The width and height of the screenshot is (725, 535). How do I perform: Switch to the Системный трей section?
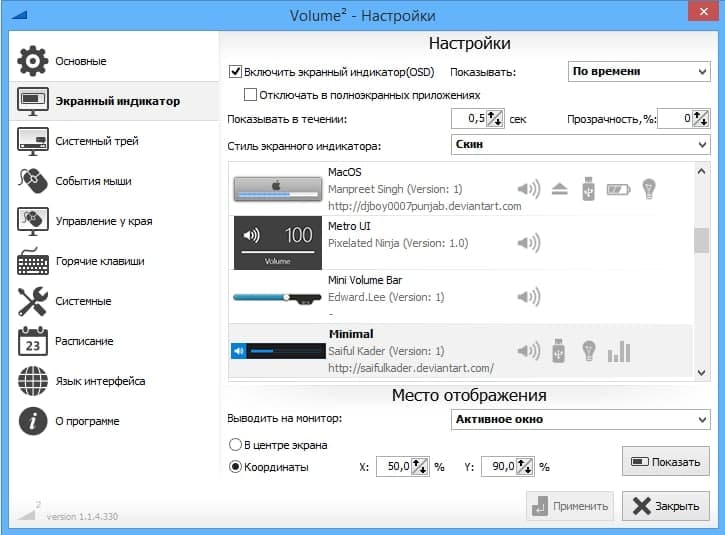114,141
